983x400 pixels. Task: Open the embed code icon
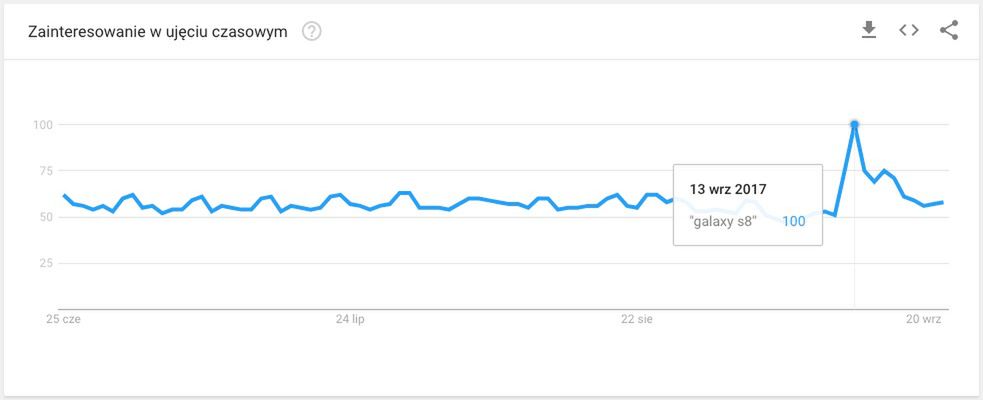click(909, 31)
